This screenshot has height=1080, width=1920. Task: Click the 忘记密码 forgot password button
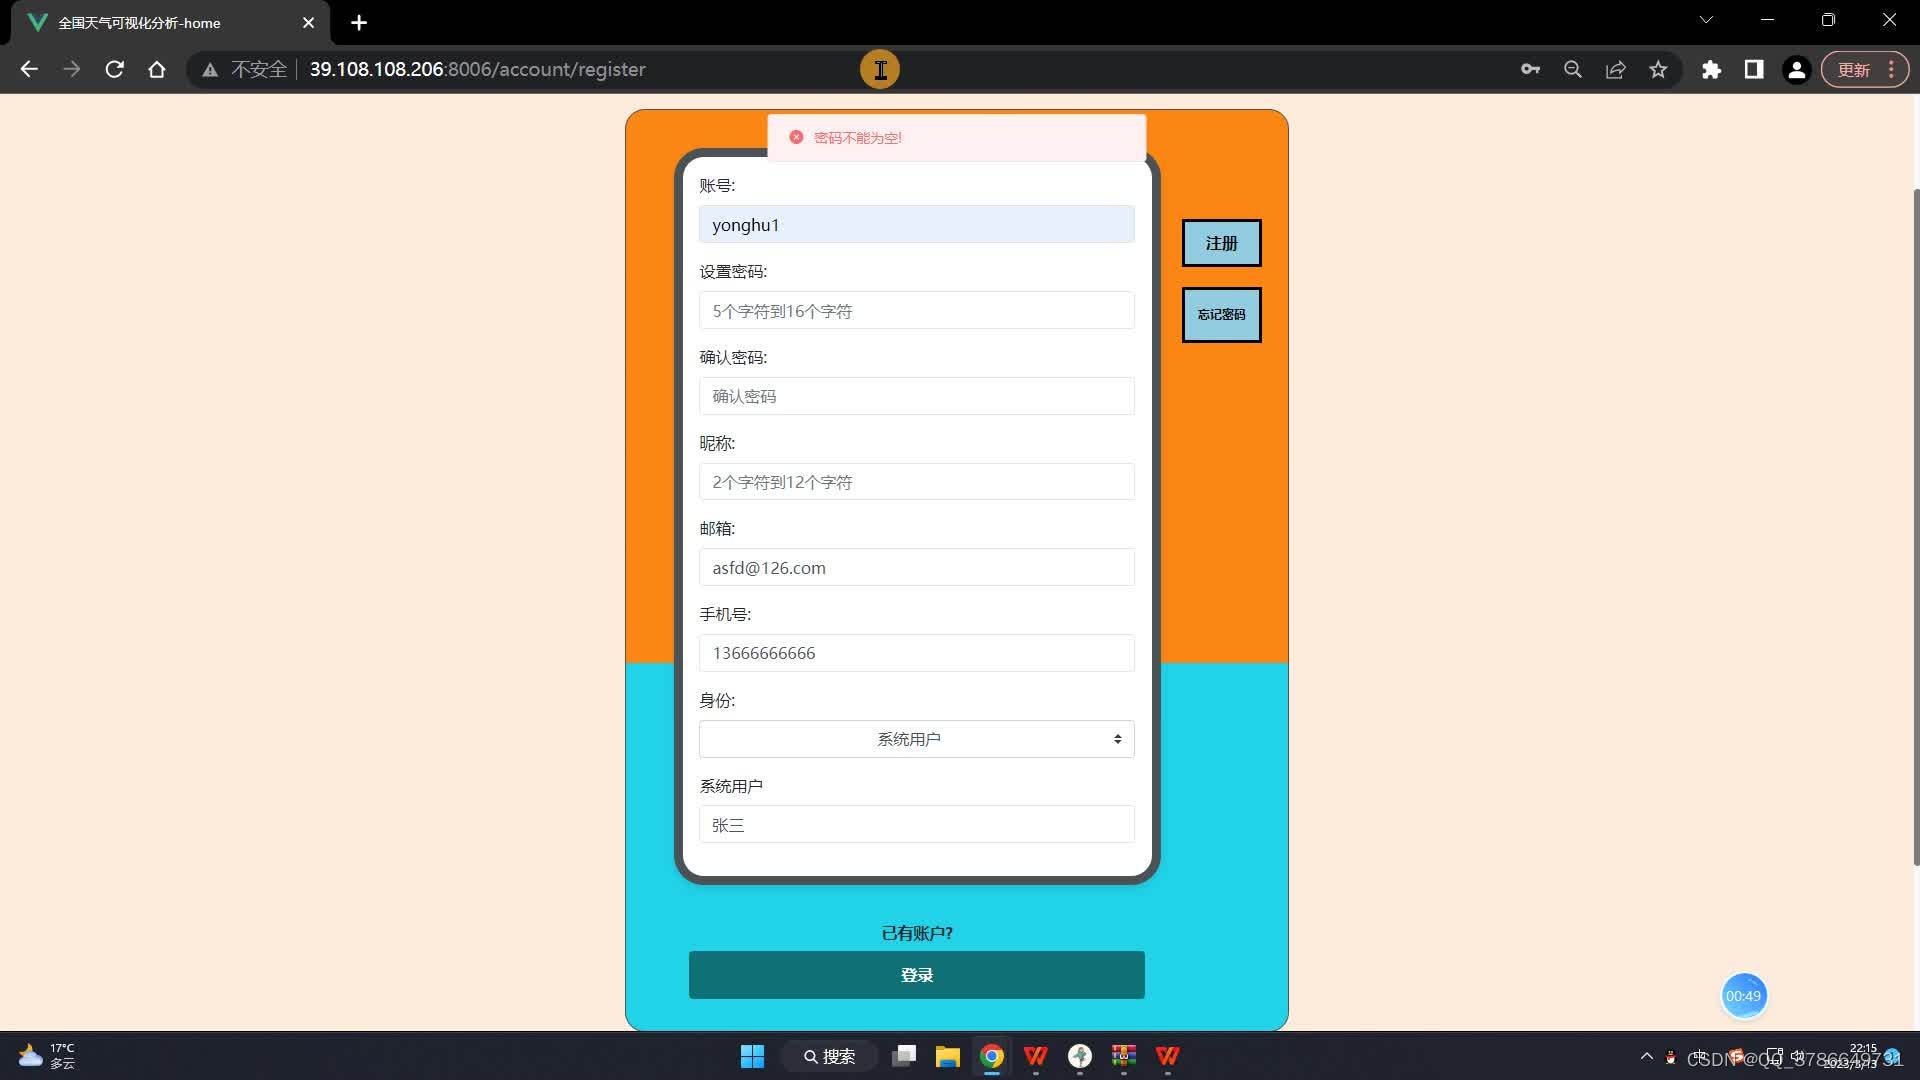click(1221, 315)
